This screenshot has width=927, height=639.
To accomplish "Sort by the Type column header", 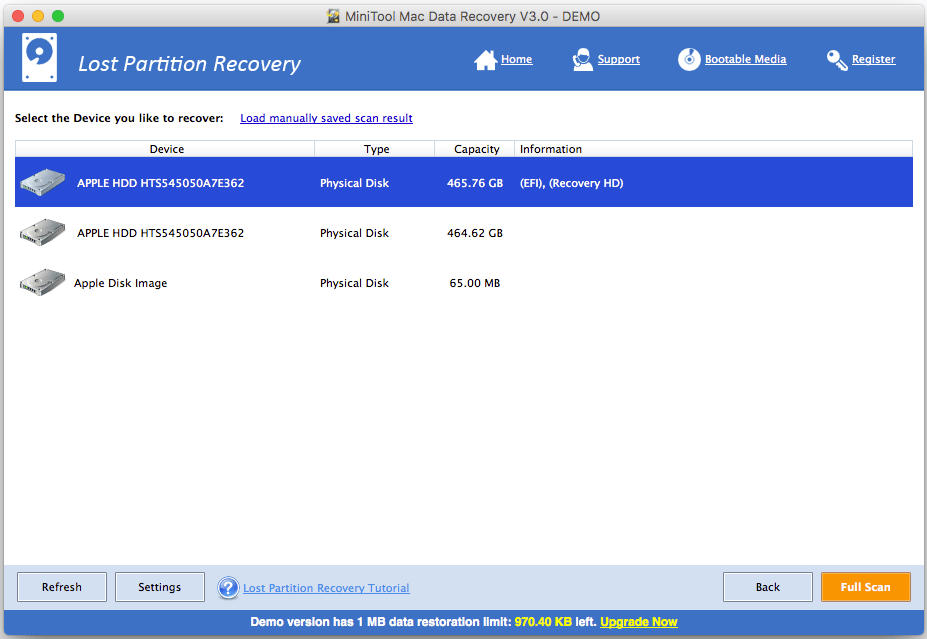I will (375, 149).
